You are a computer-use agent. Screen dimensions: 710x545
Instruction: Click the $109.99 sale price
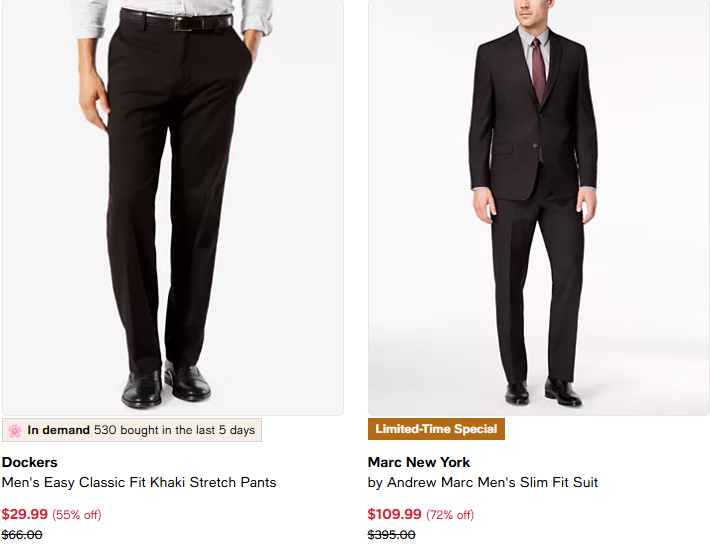pyautogui.click(x=395, y=515)
